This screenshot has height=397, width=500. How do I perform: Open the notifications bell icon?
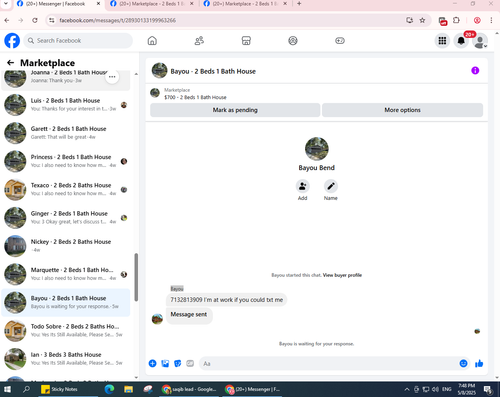461,41
